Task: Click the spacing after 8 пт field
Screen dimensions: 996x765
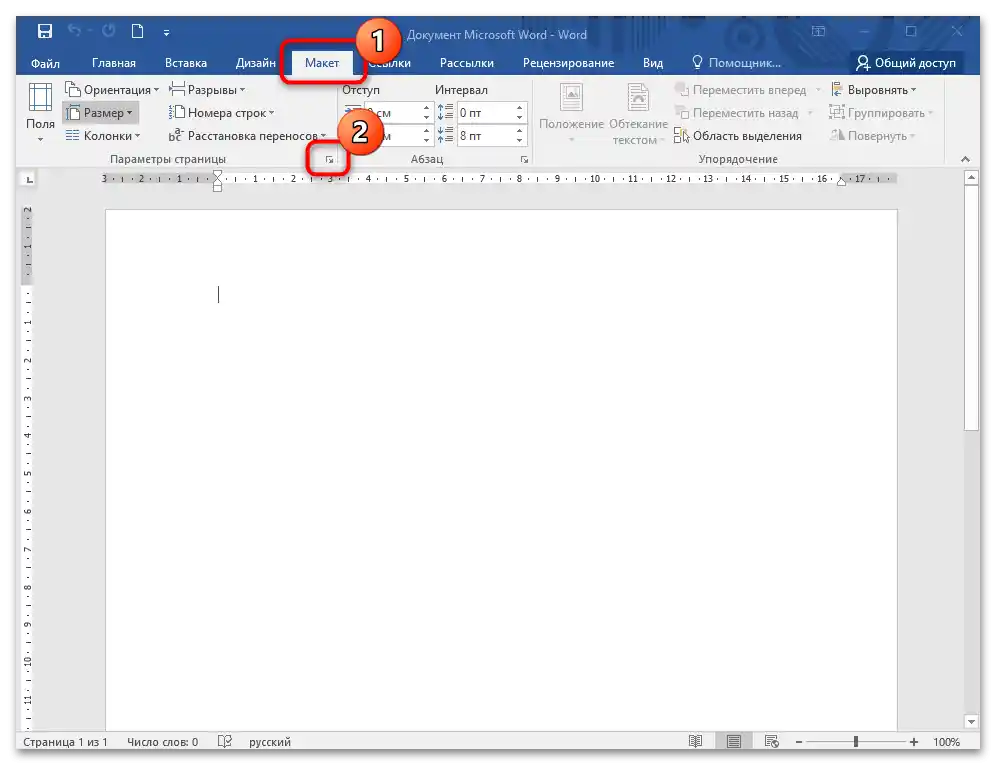Action: 485,136
